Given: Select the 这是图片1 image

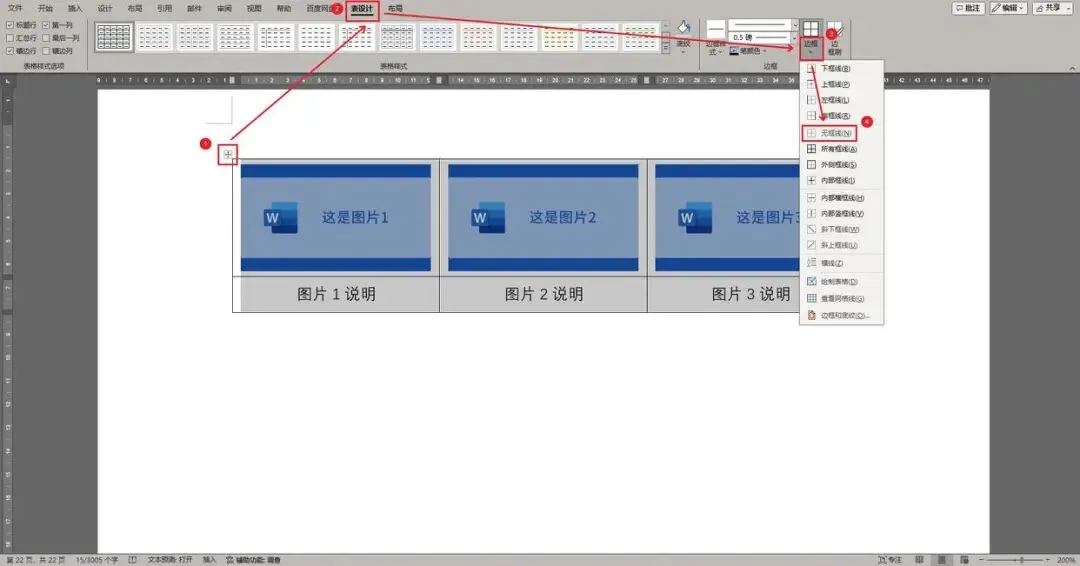Looking at the screenshot, I should [335, 218].
